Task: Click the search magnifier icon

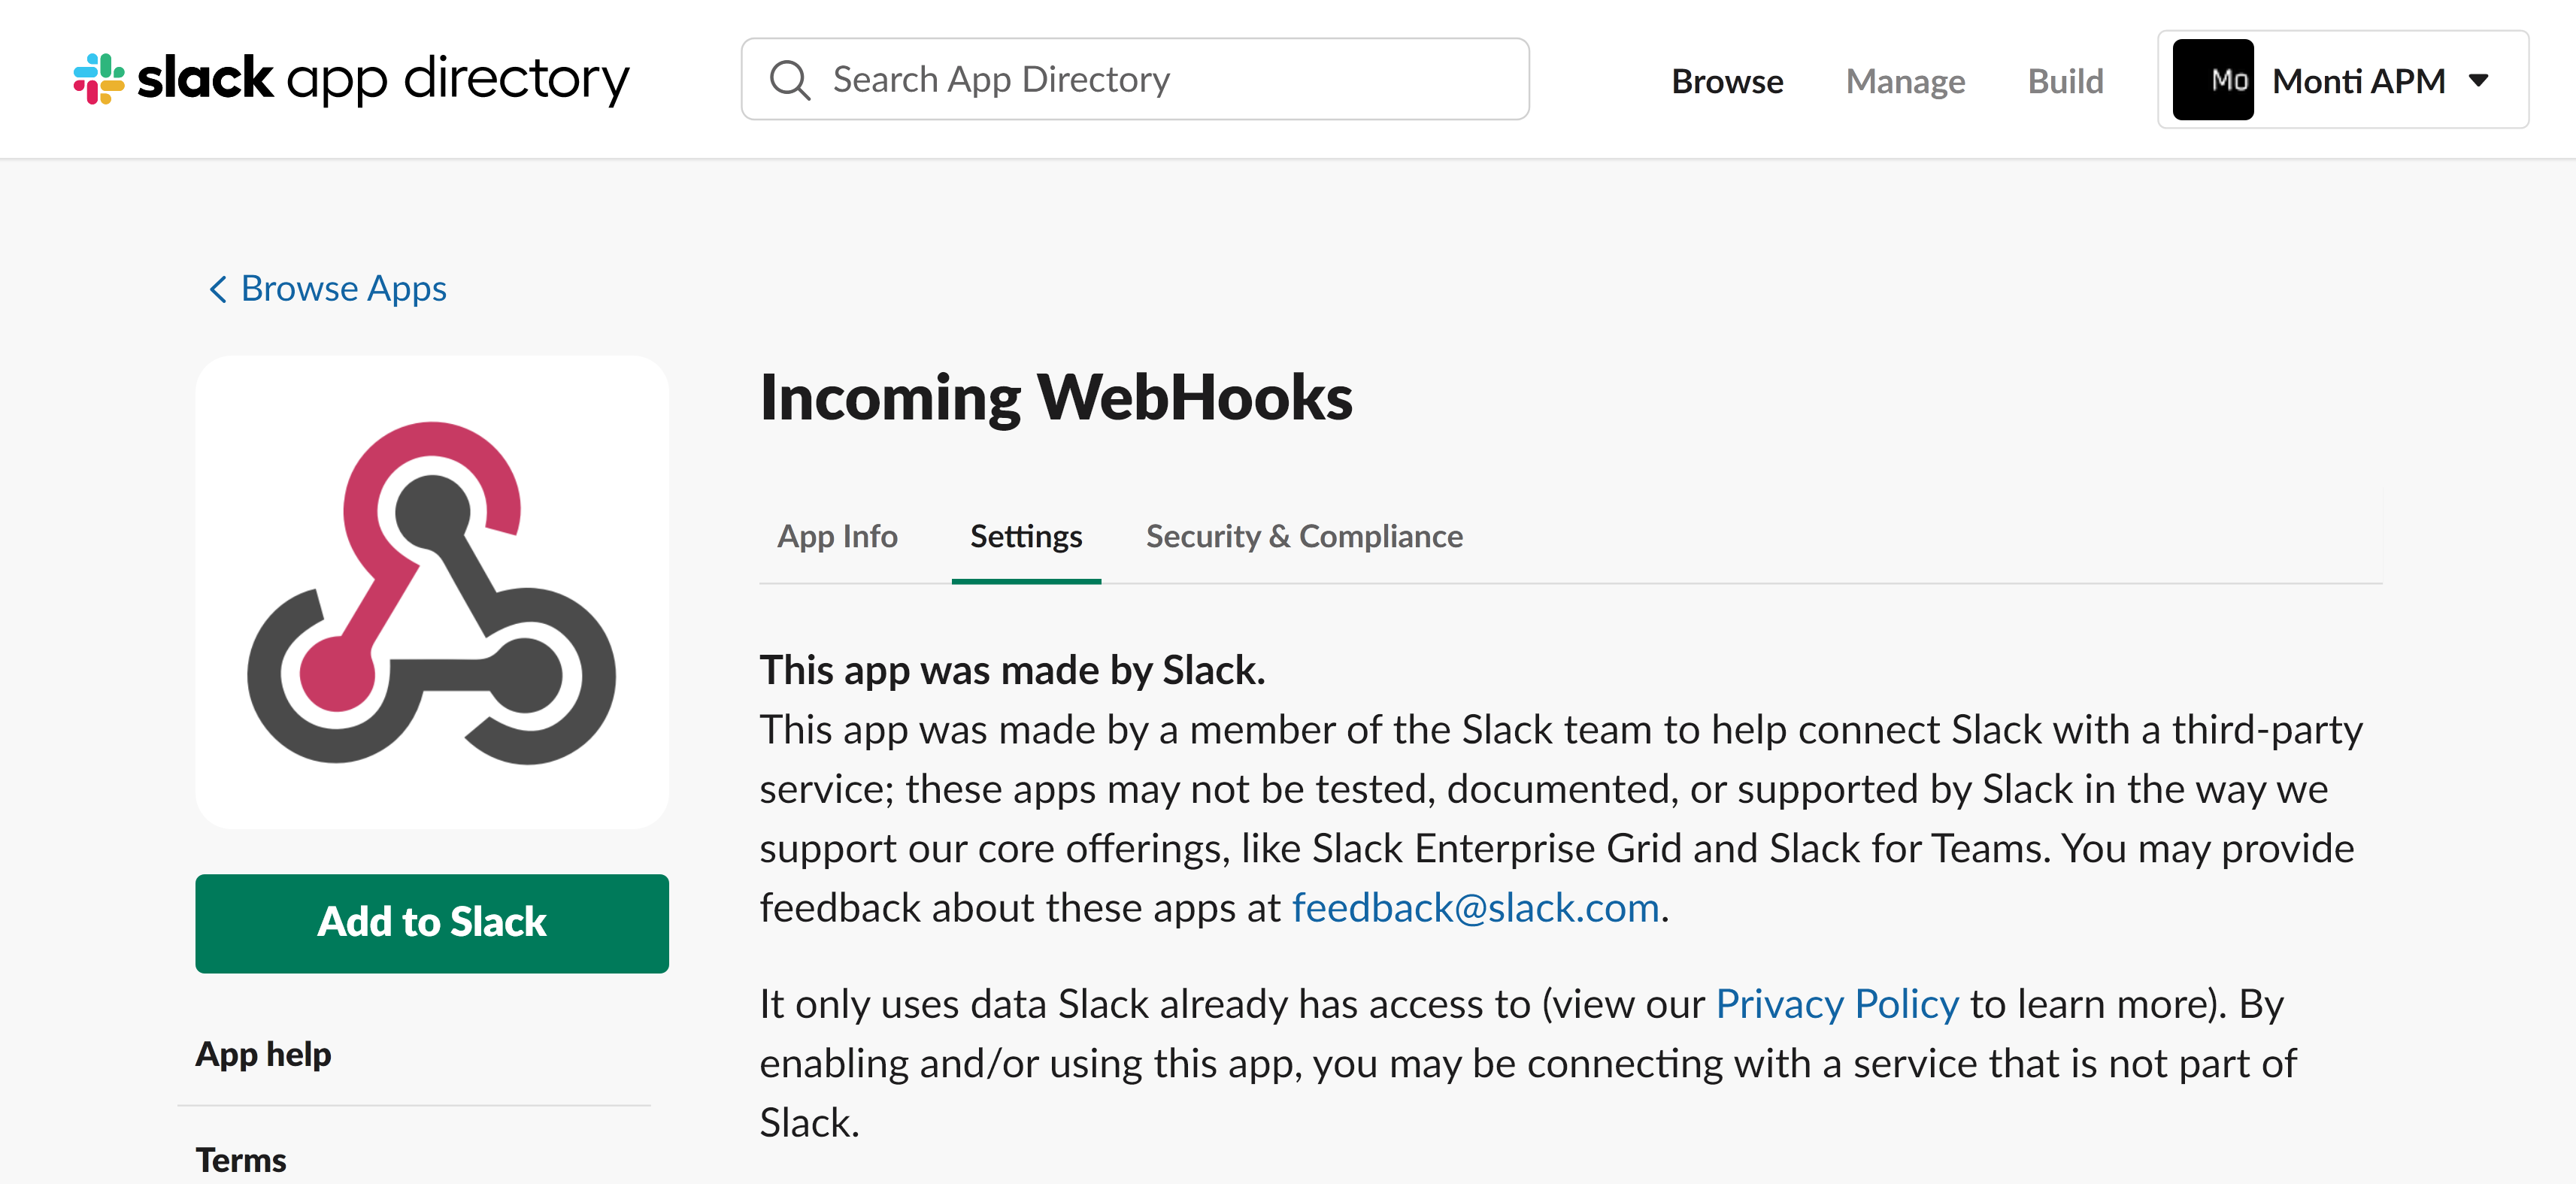Action: [x=789, y=80]
